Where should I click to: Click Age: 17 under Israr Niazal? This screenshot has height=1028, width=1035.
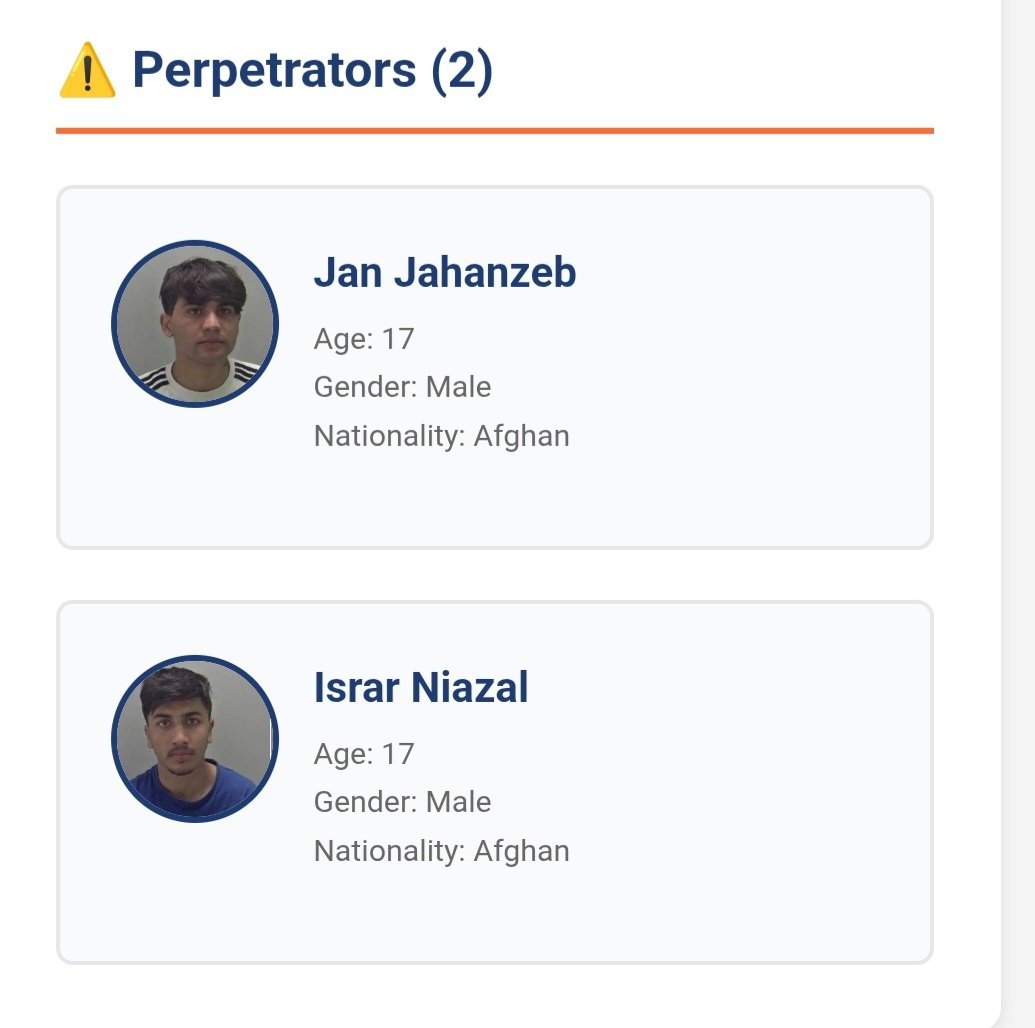[364, 754]
